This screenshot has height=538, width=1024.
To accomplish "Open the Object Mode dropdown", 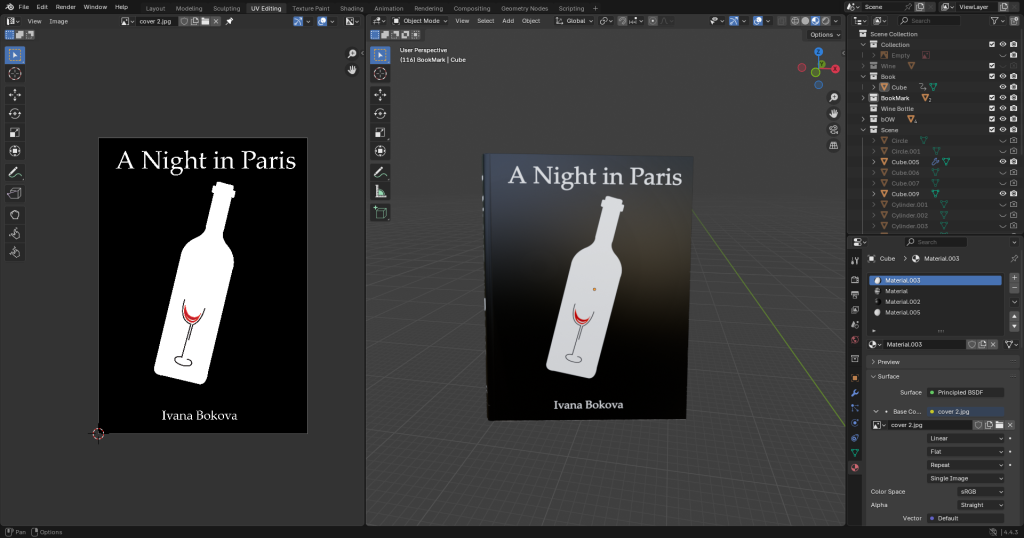I will [419, 20].
